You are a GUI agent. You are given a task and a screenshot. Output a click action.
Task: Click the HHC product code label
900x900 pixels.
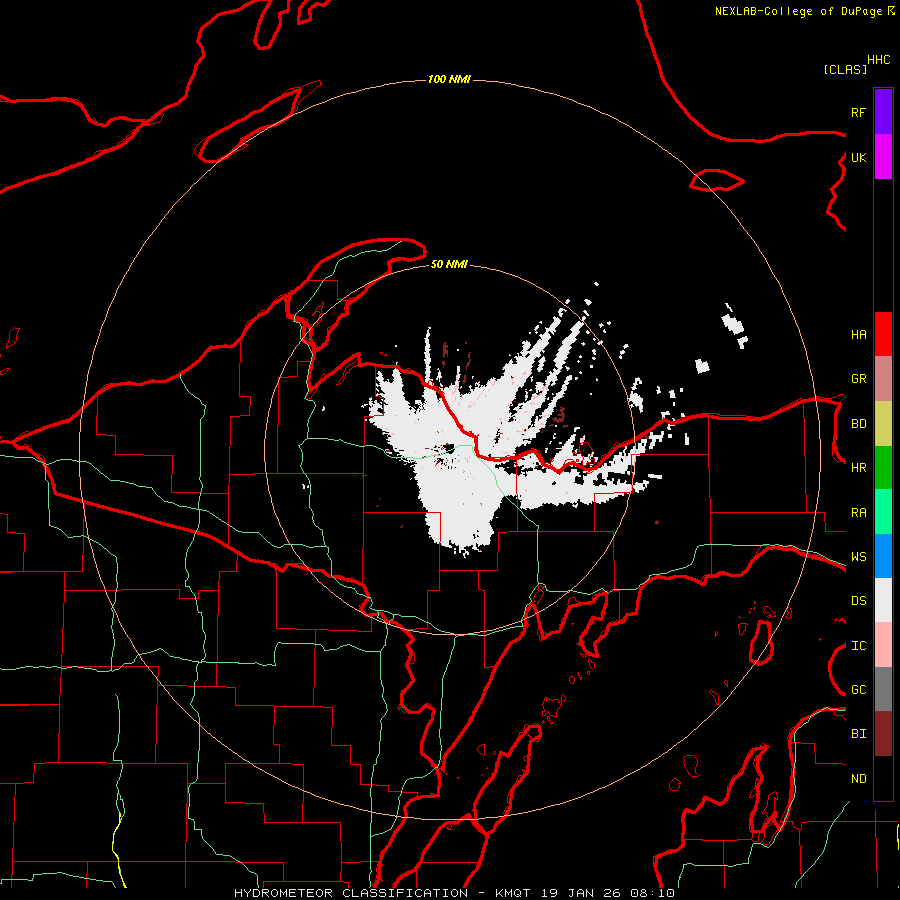879,60
